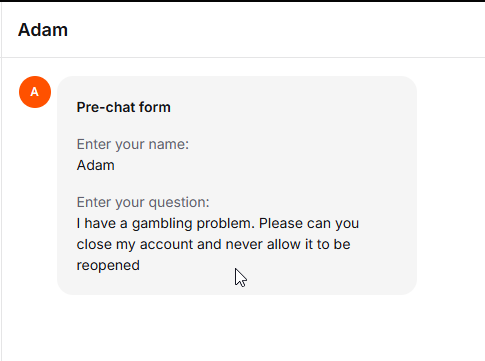Click the Enter your name label
The height and width of the screenshot is (361, 485).
pos(133,144)
